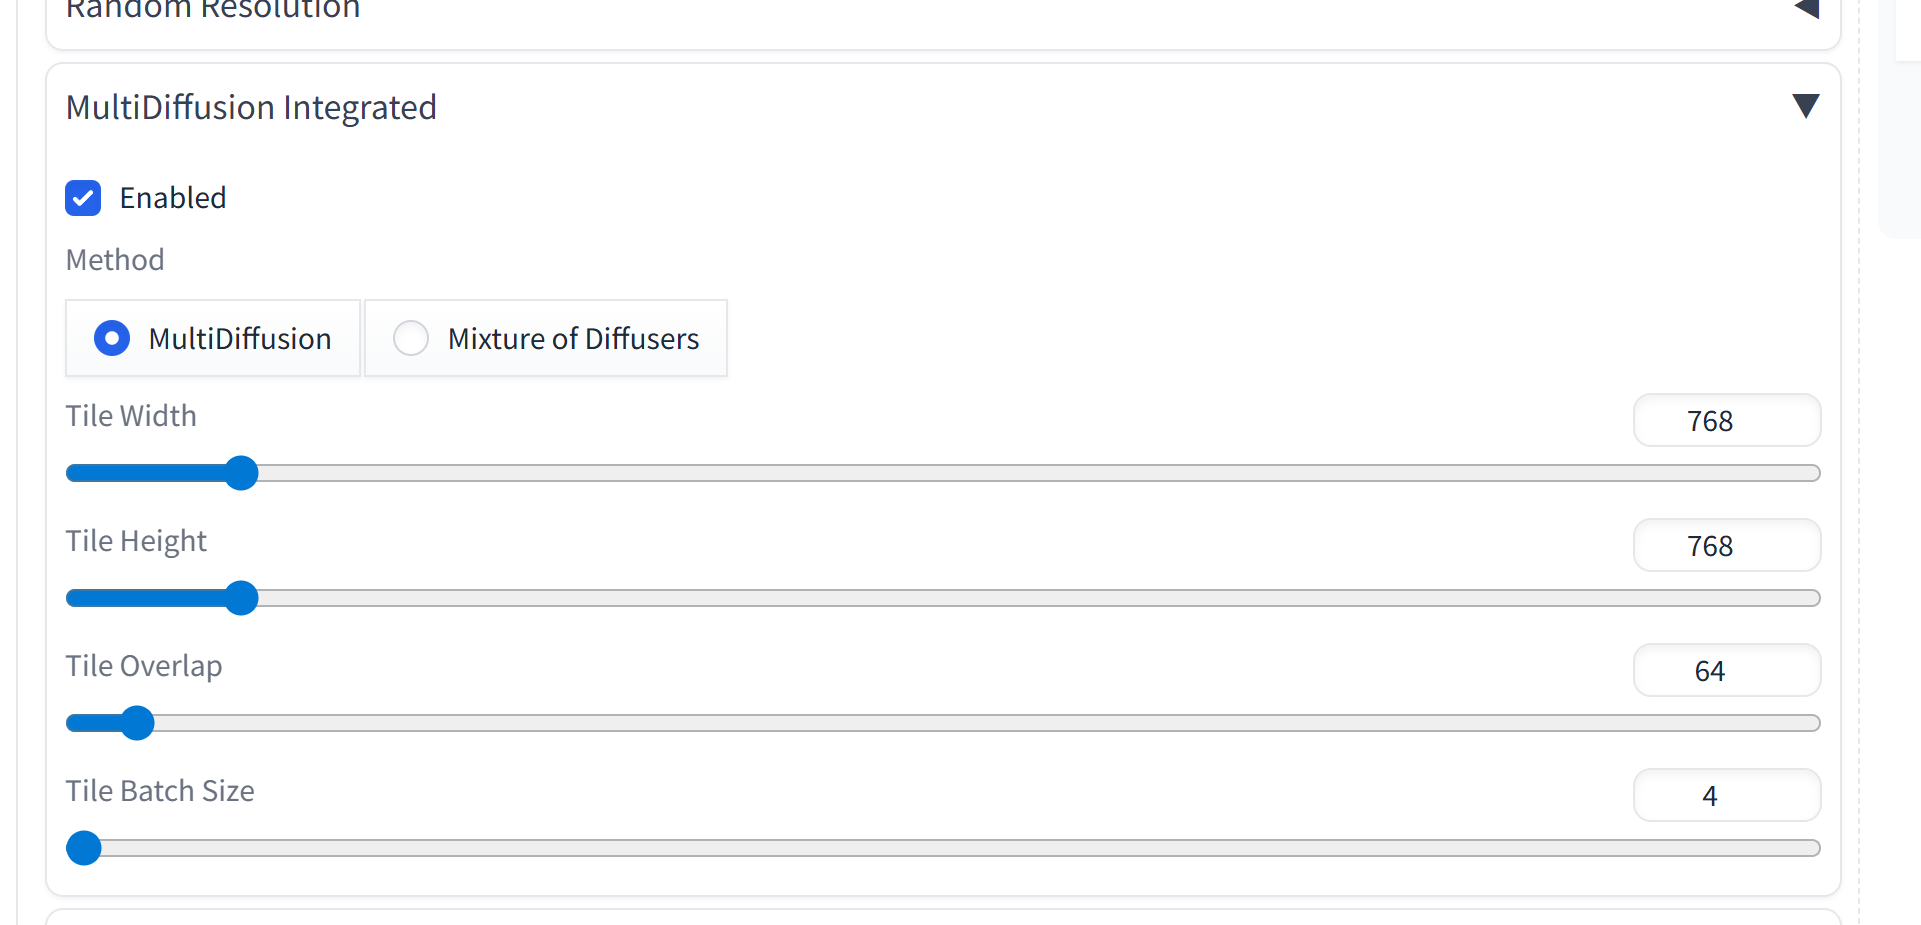
Task: Collapse the MultiDiffusion Integrated panel arrow
Action: [1805, 106]
